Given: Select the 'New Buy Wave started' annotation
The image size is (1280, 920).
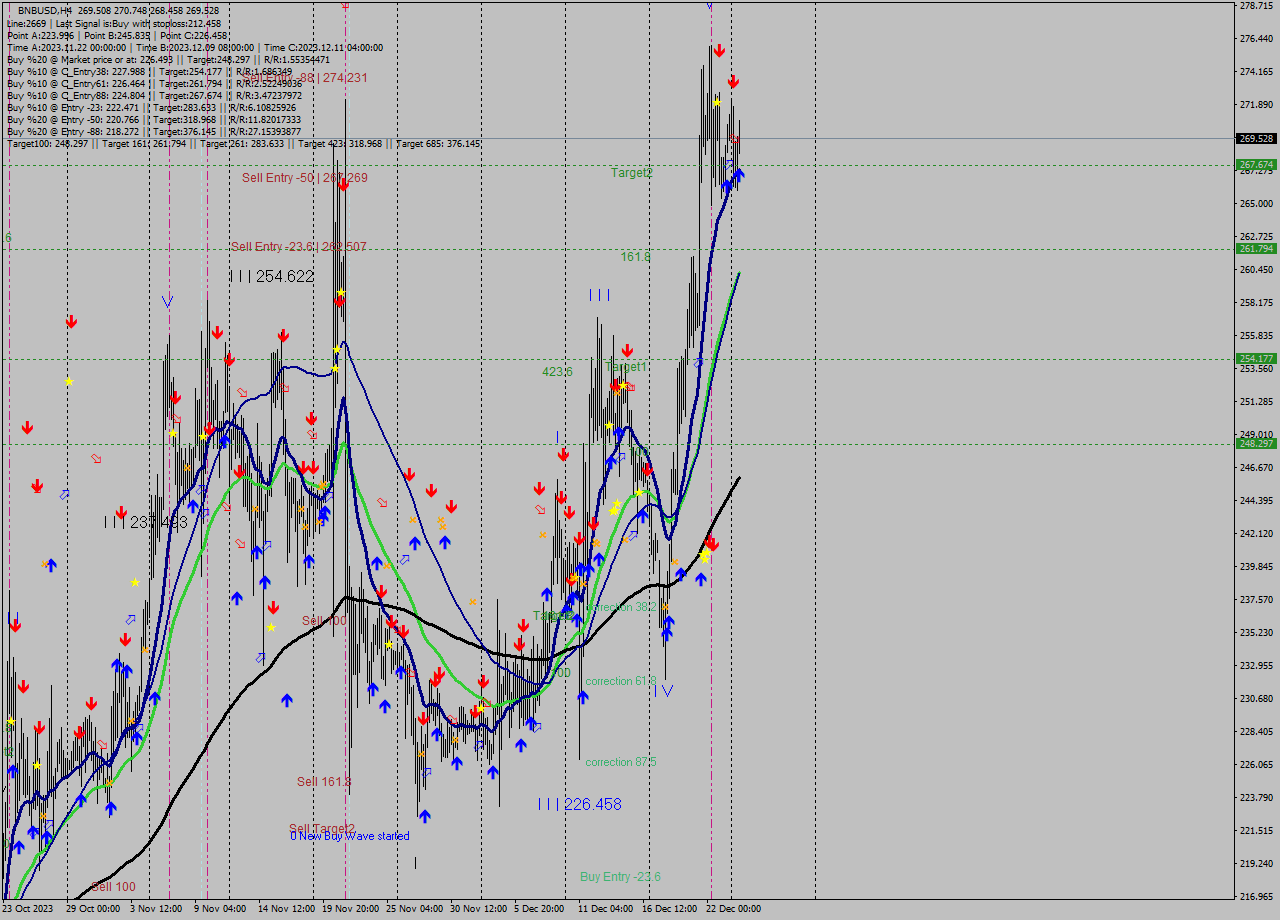Looking at the screenshot, I should point(352,836).
